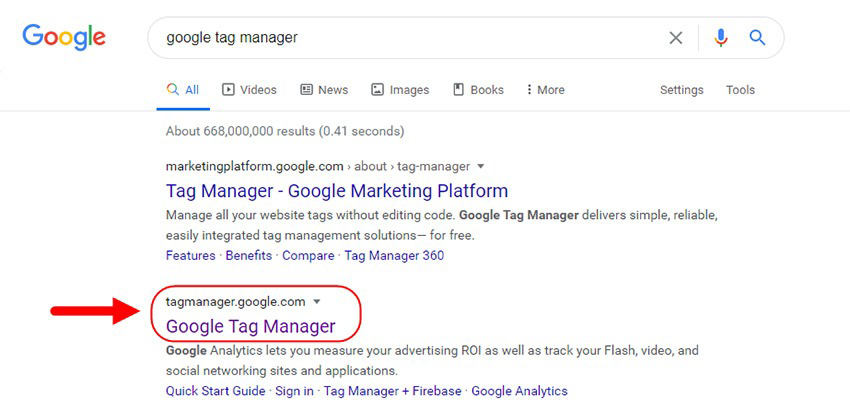The image size is (850, 410).
Task: Expand marketingplatform.google.com result options arrow
Action: click(x=480, y=166)
